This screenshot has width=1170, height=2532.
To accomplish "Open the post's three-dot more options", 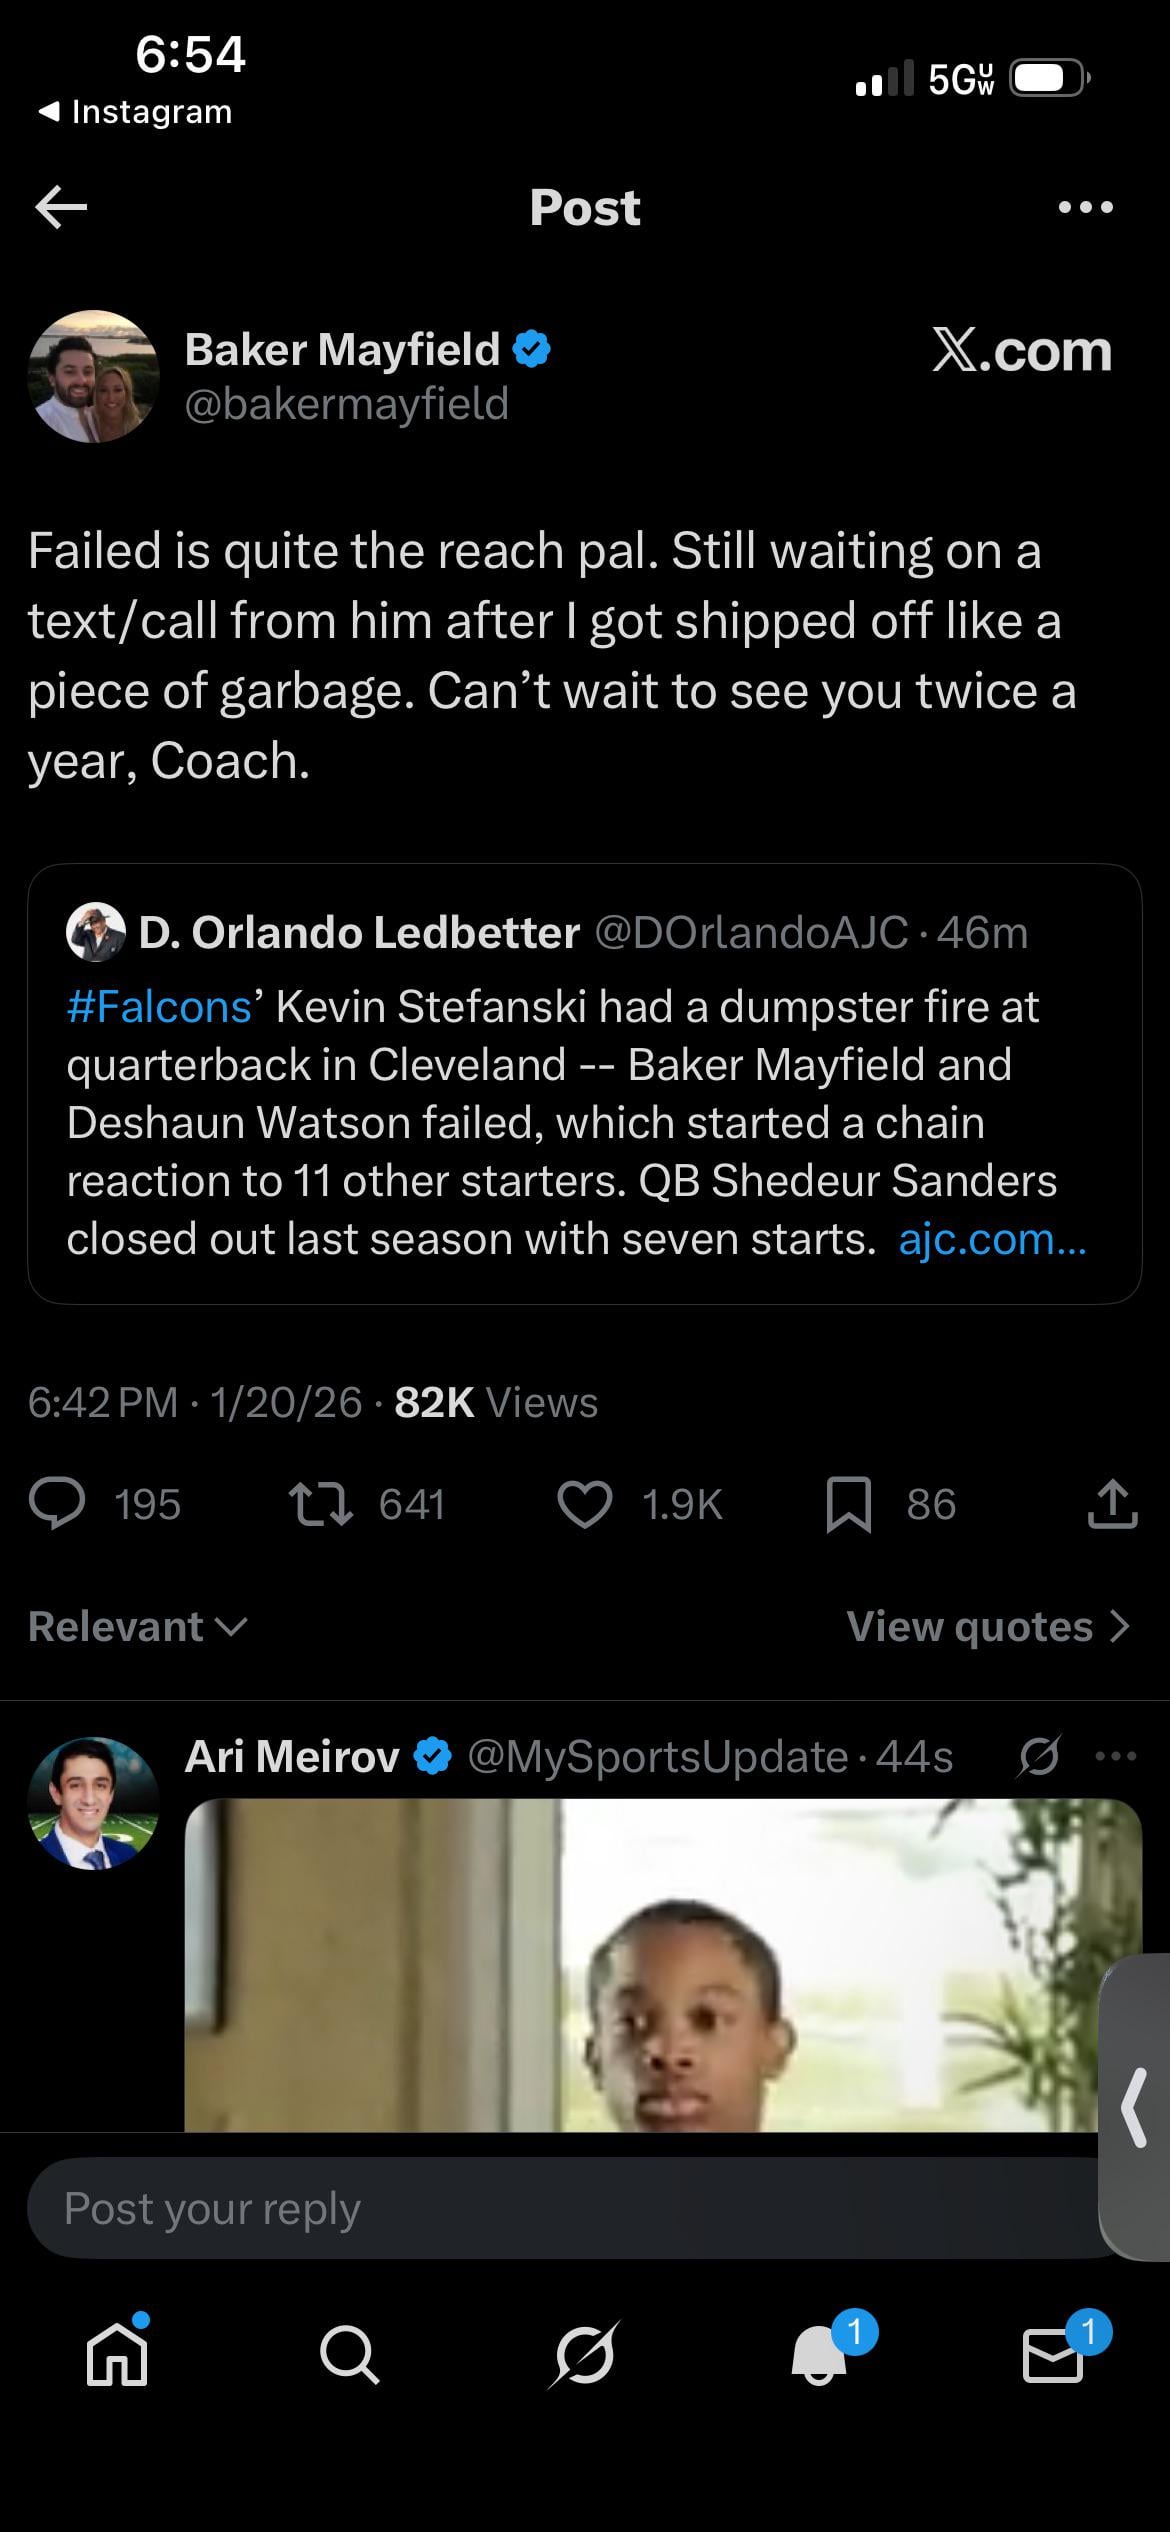I will point(1085,207).
